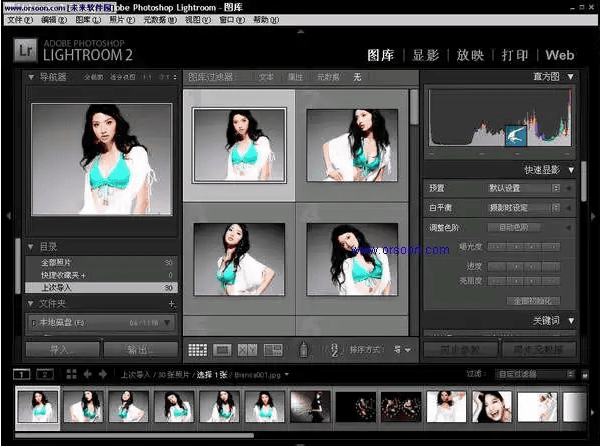600x446 pixels.
Task: Select the Compare view XY icon
Action: click(247, 350)
